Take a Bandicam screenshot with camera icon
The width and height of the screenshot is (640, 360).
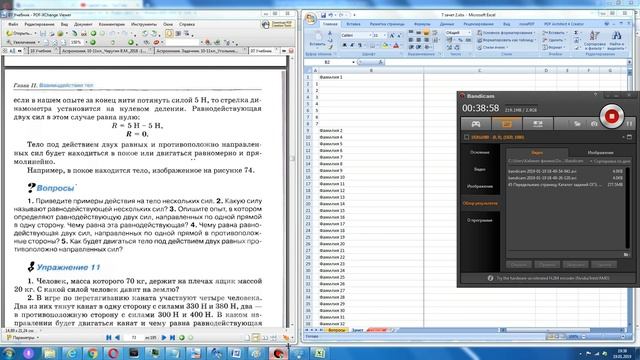[x=594, y=124]
